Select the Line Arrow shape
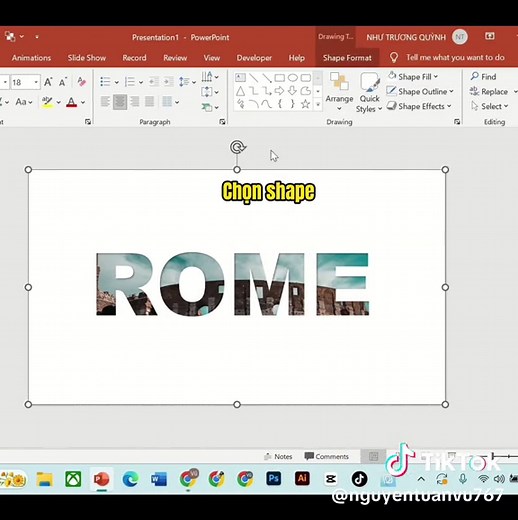The width and height of the screenshot is (518, 520). [x=267, y=78]
